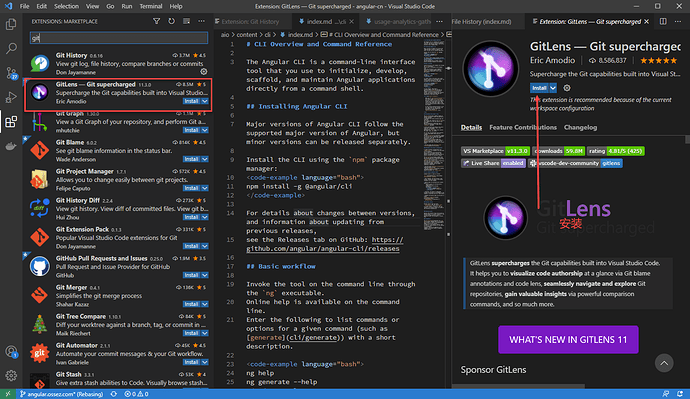Image resolution: width=690 pixels, height=399 pixels.
Task: Click the feedback icon in status bar
Action: [666, 394]
